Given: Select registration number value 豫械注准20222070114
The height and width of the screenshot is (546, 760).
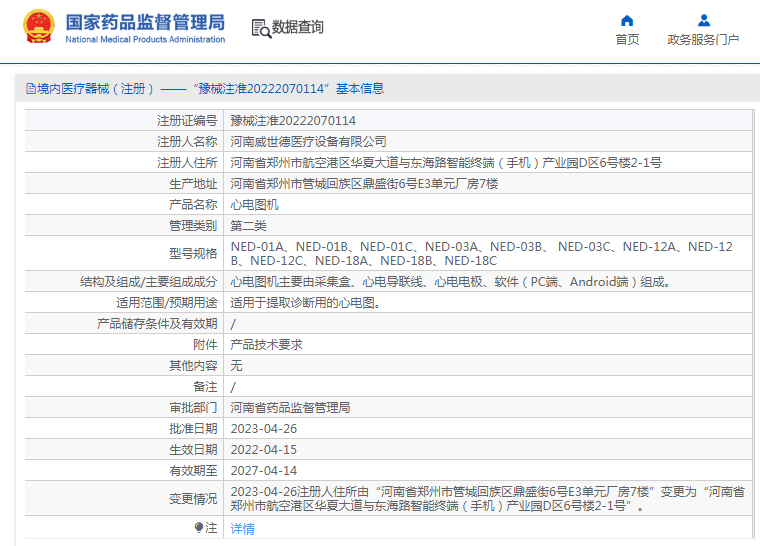Looking at the screenshot, I should 293,121.
